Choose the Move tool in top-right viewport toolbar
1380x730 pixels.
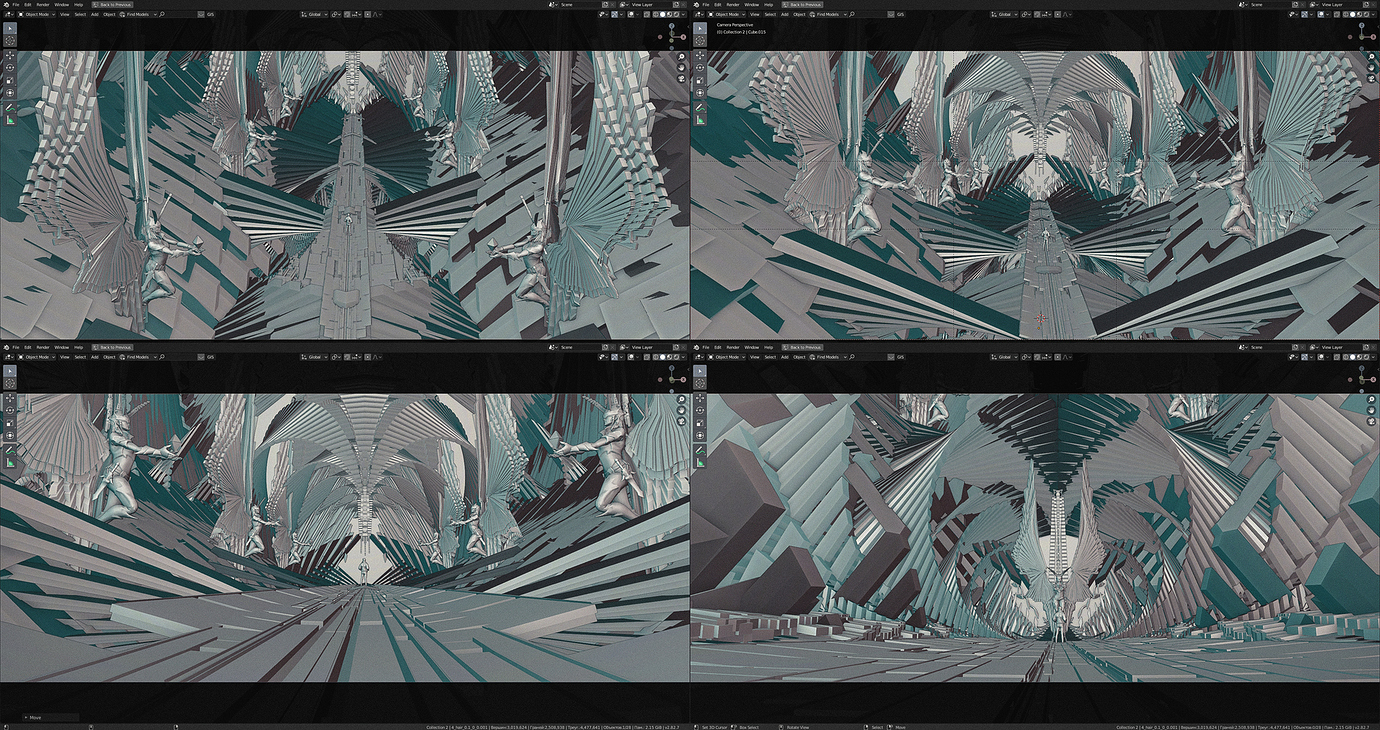point(700,55)
